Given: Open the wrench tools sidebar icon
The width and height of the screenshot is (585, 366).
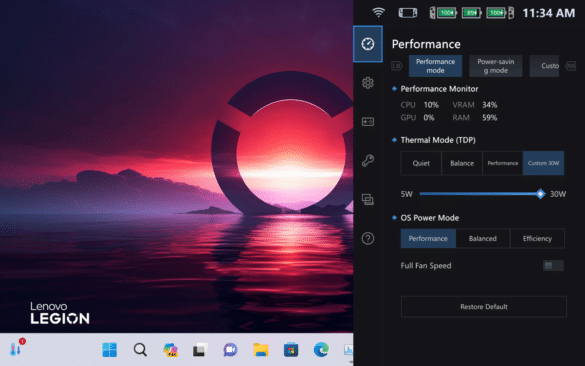Looking at the screenshot, I should click(x=368, y=160).
